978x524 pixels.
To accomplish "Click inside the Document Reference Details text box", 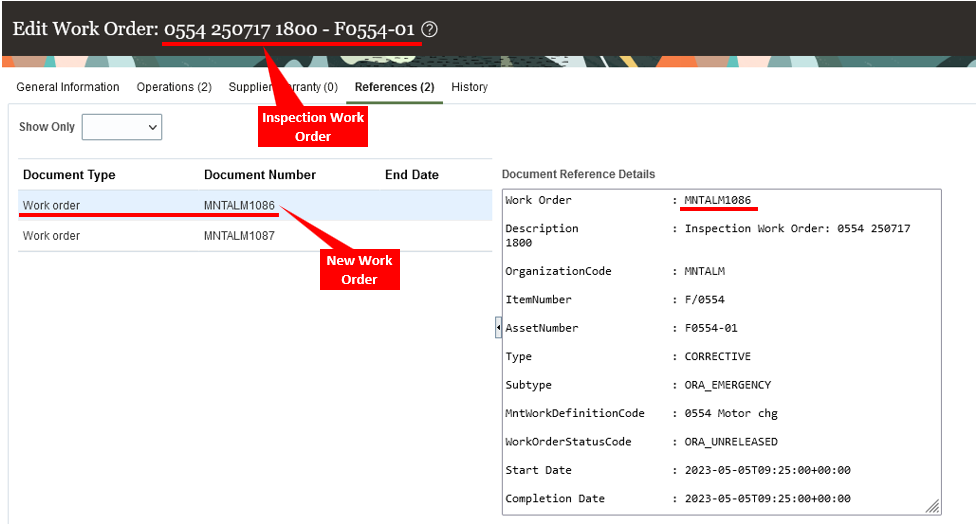I will point(722,352).
